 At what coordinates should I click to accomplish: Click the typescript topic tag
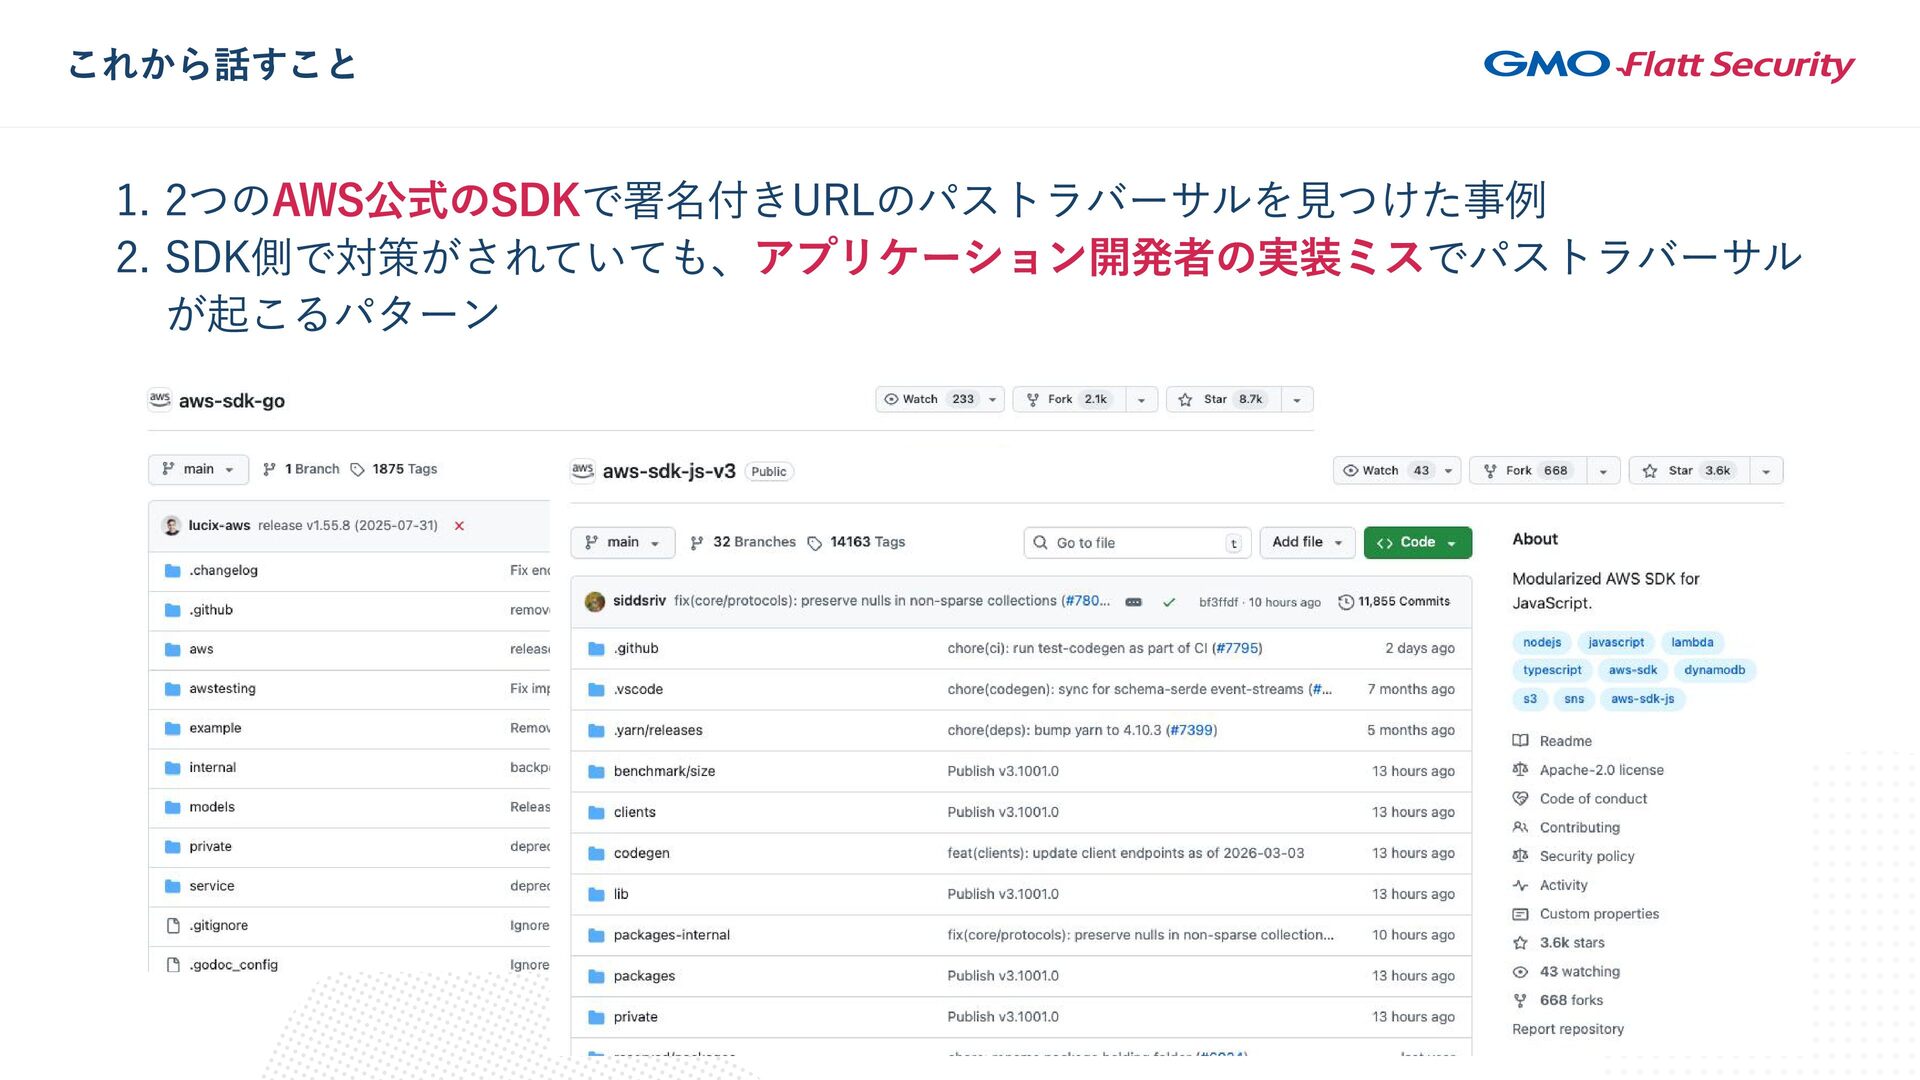(x=1552, y=670)
